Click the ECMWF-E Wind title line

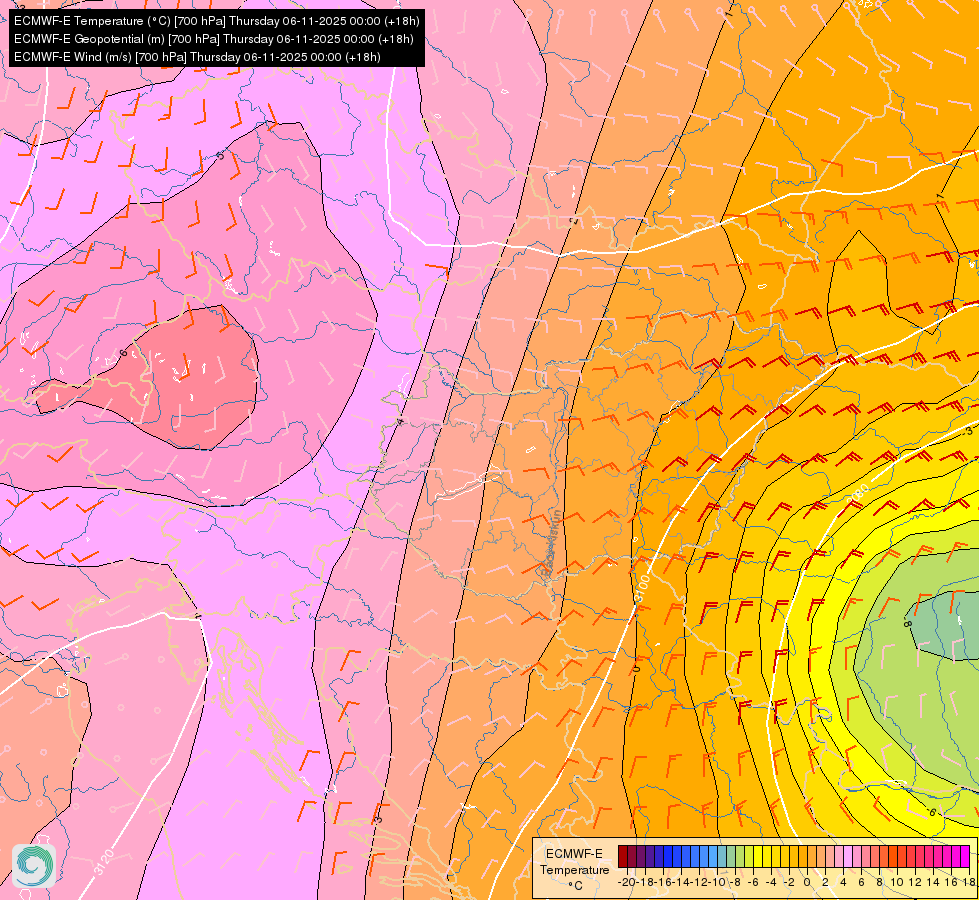(x=197, y=57)
